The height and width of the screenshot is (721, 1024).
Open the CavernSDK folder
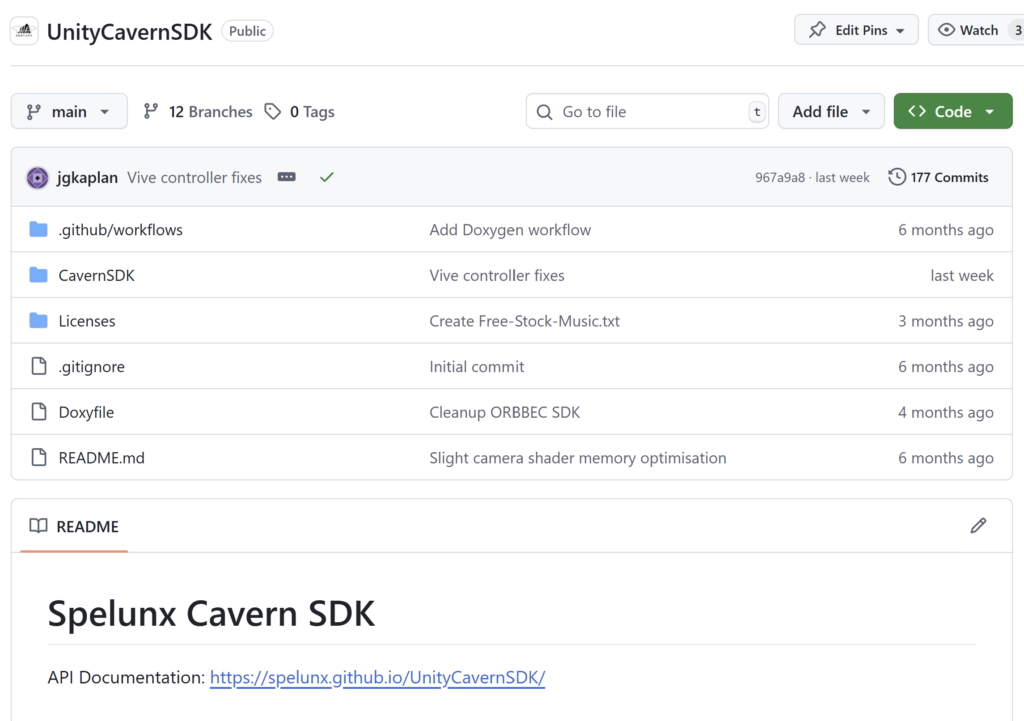coord(96,275)
